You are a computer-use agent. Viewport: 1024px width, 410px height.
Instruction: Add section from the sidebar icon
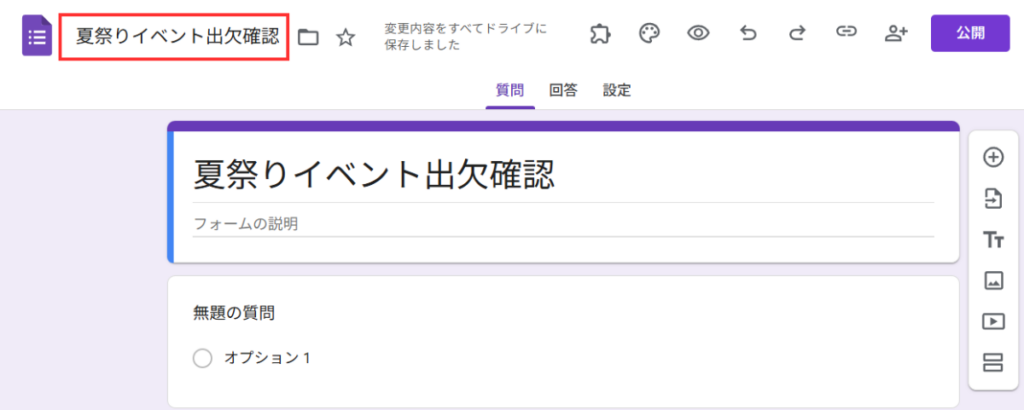(x=993, y=362)
